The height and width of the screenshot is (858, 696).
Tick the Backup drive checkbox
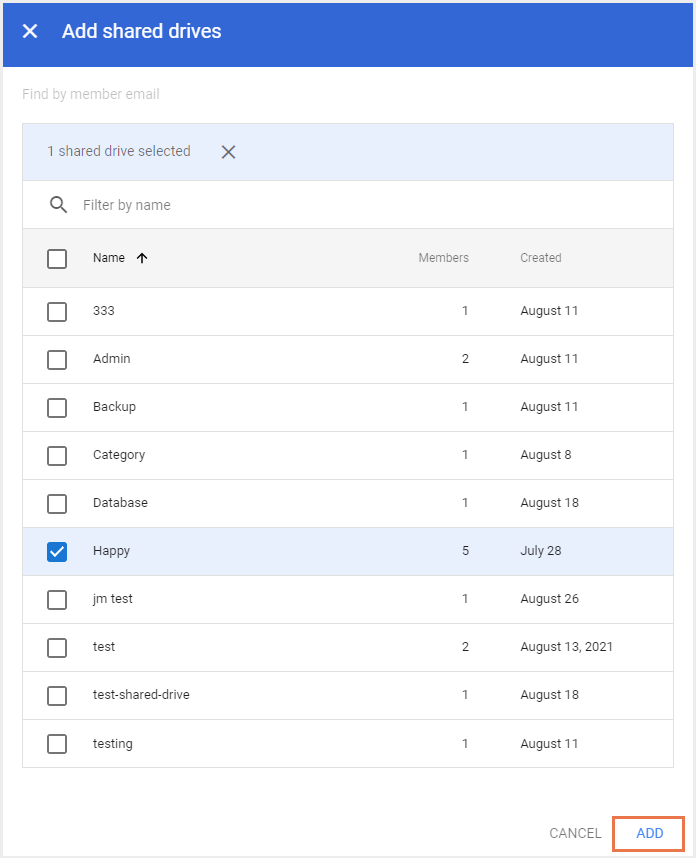pyautogui.click(x=57, y=407)
